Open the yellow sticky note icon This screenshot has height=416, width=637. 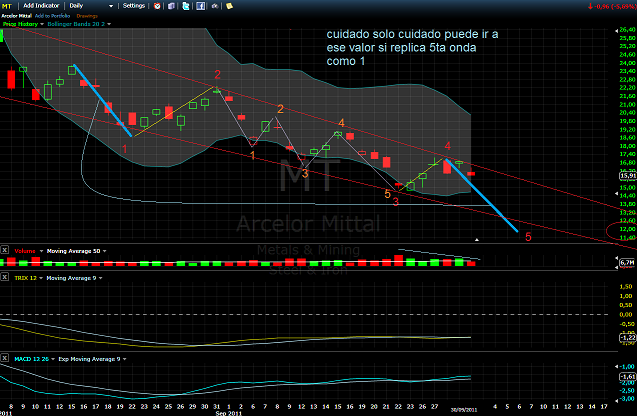[230, 6]
